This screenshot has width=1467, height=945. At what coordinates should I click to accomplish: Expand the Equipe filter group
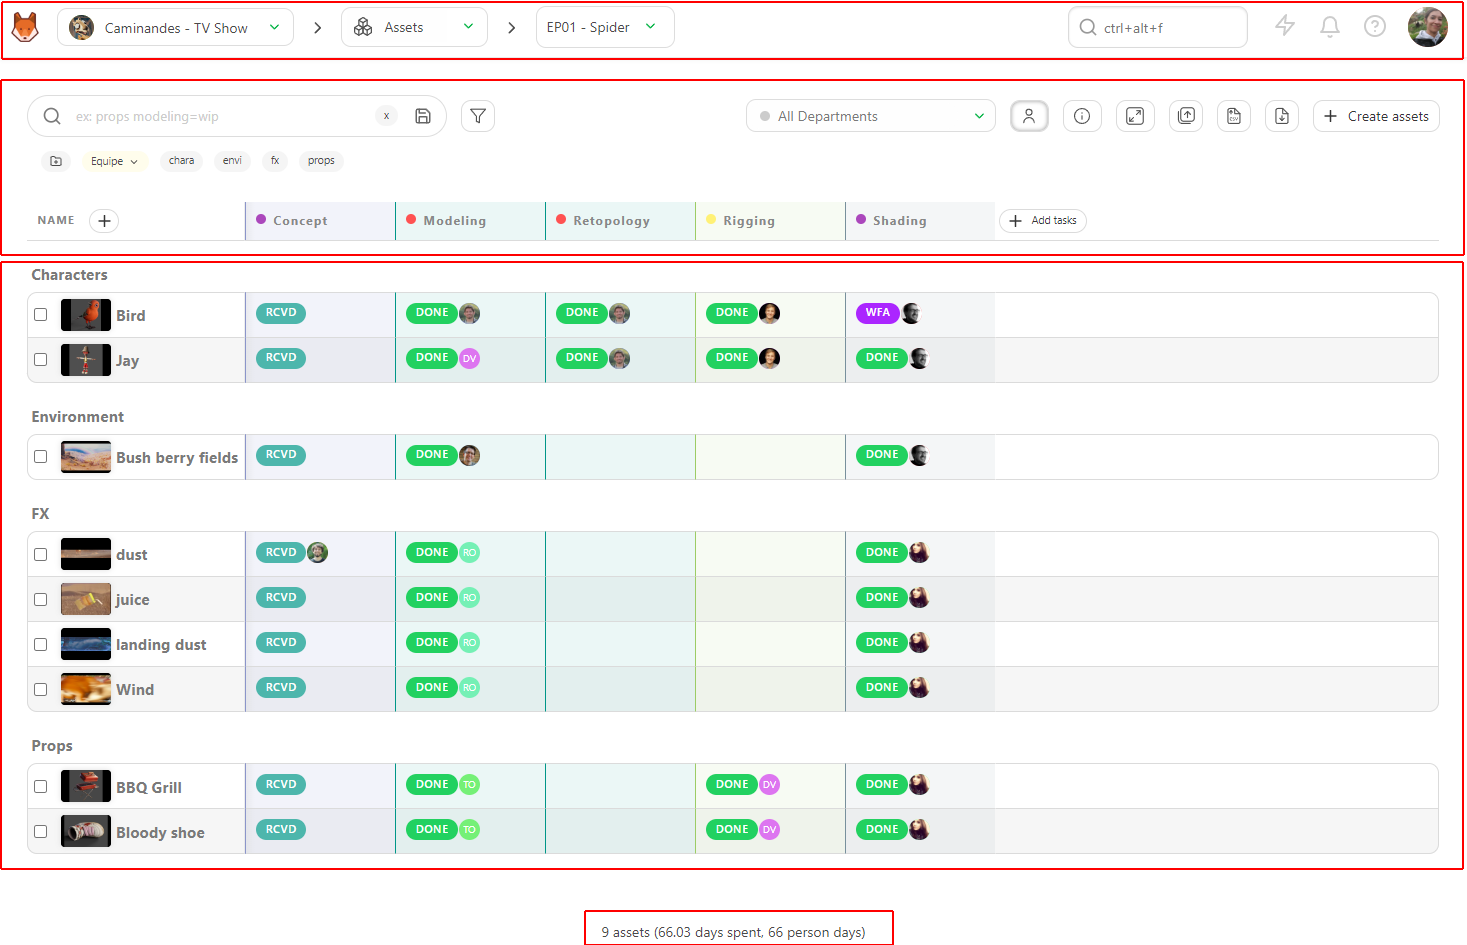[x=113, y=161]
